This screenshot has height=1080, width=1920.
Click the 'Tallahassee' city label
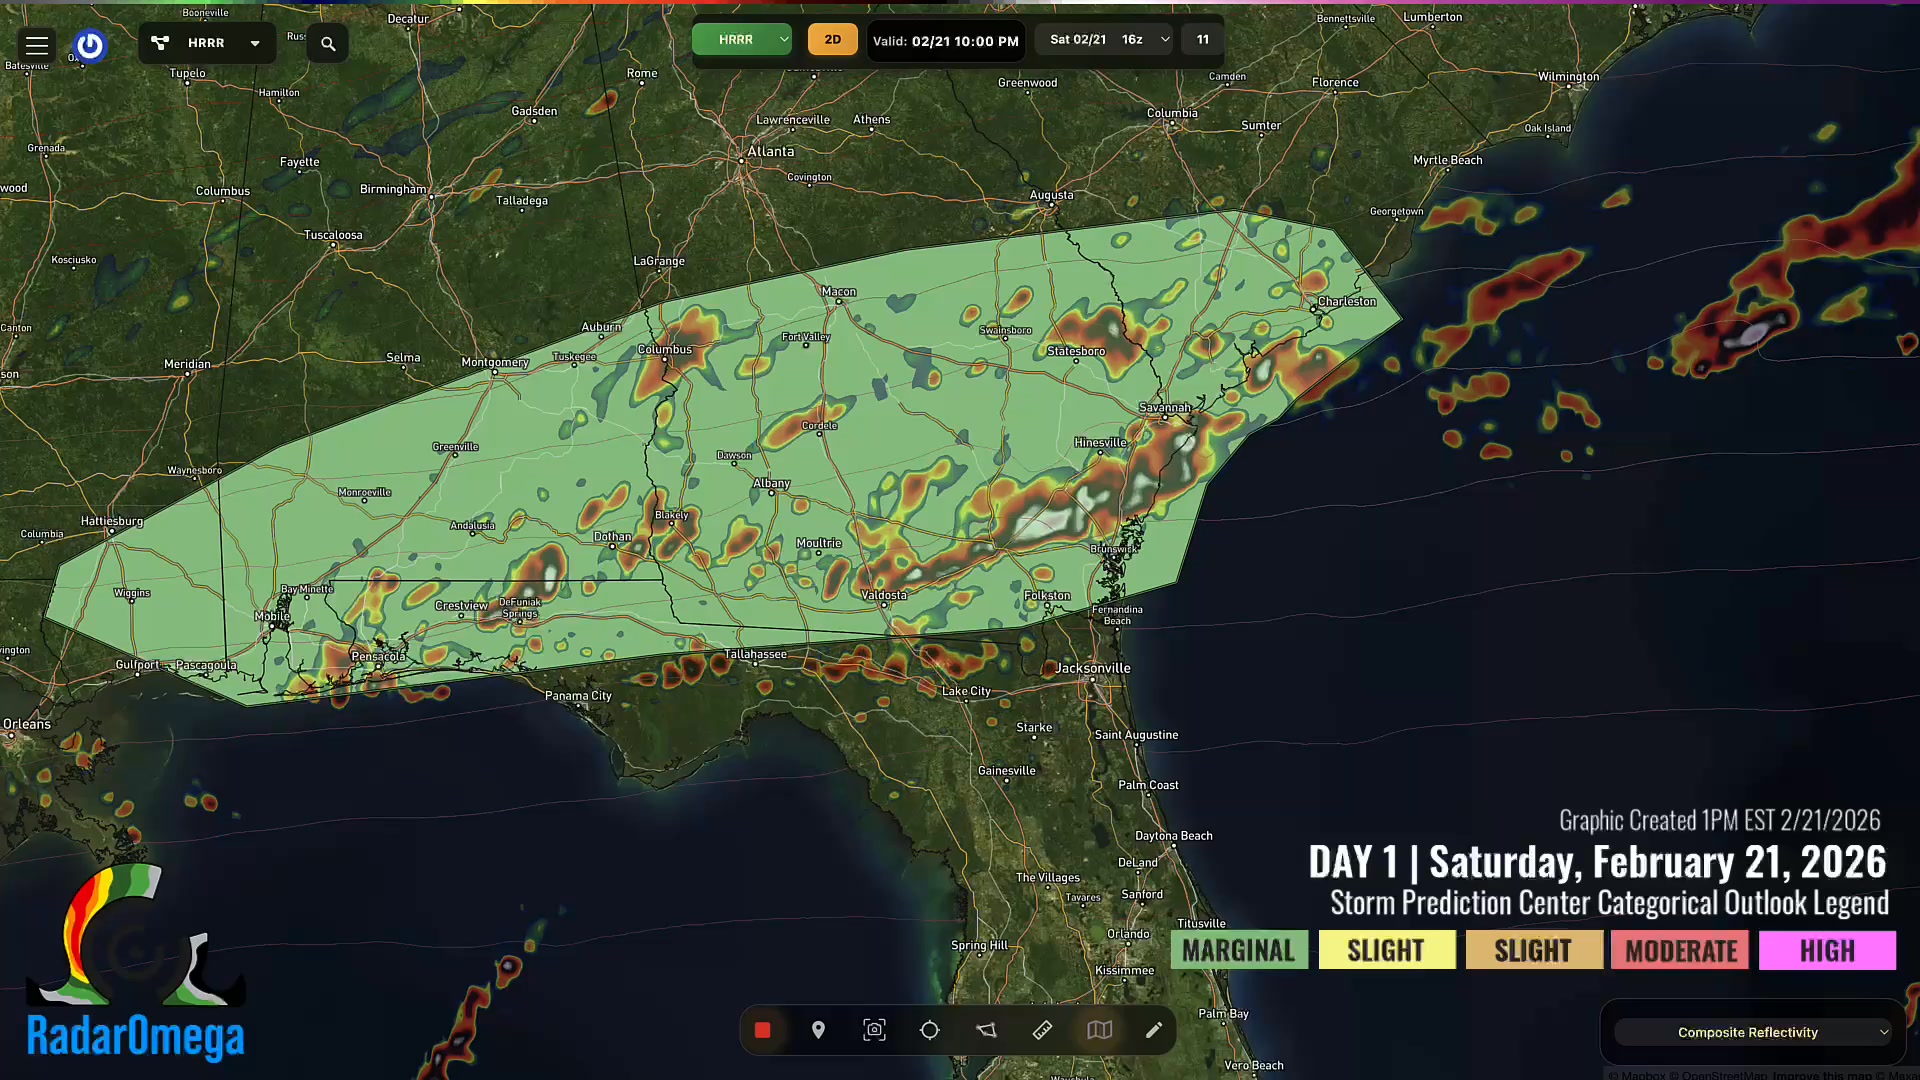click(755, 654)
